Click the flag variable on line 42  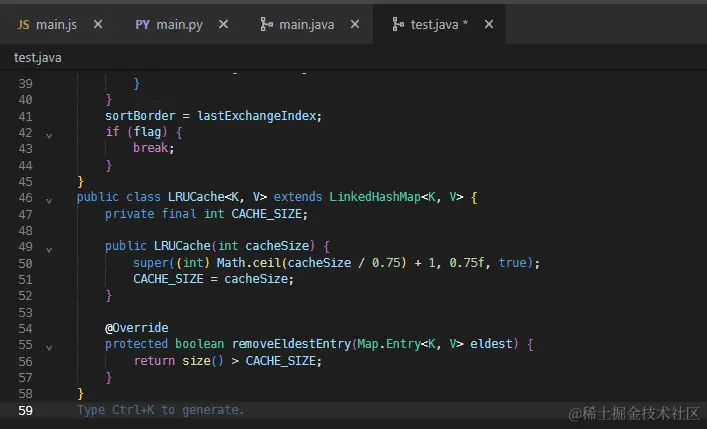147,132
